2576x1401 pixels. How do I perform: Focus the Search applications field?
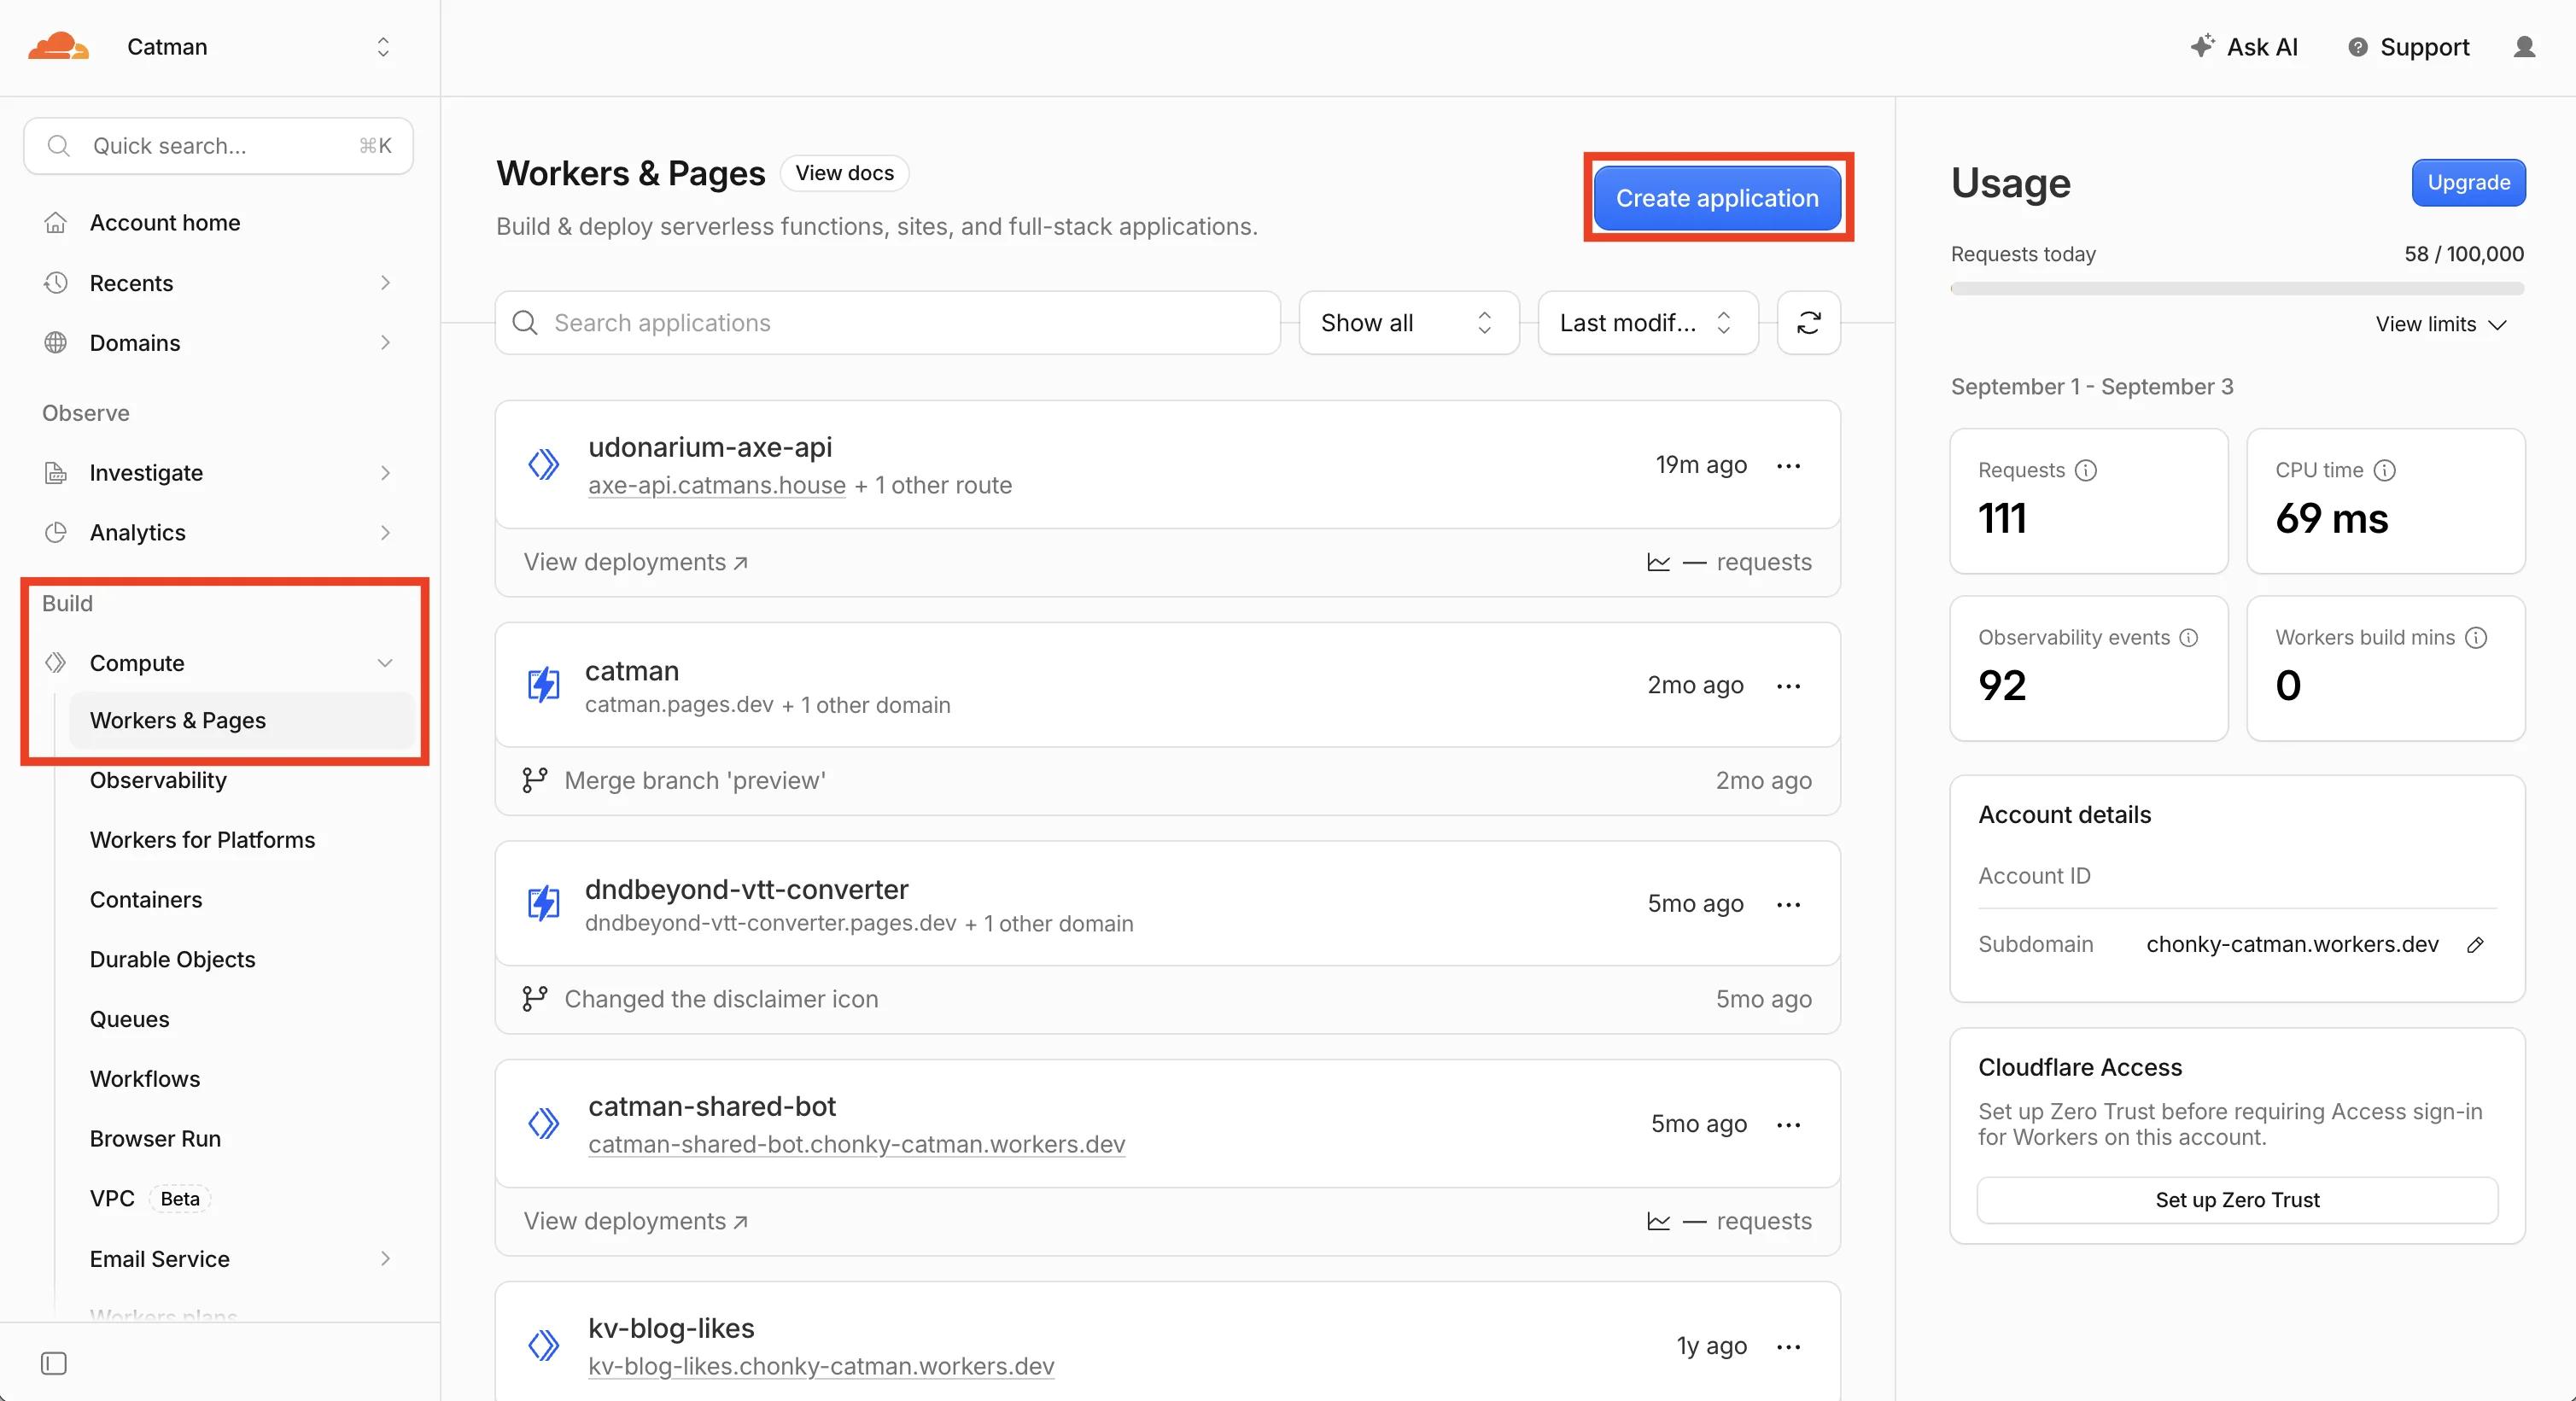pyautogui.click(x=888, y=322)
